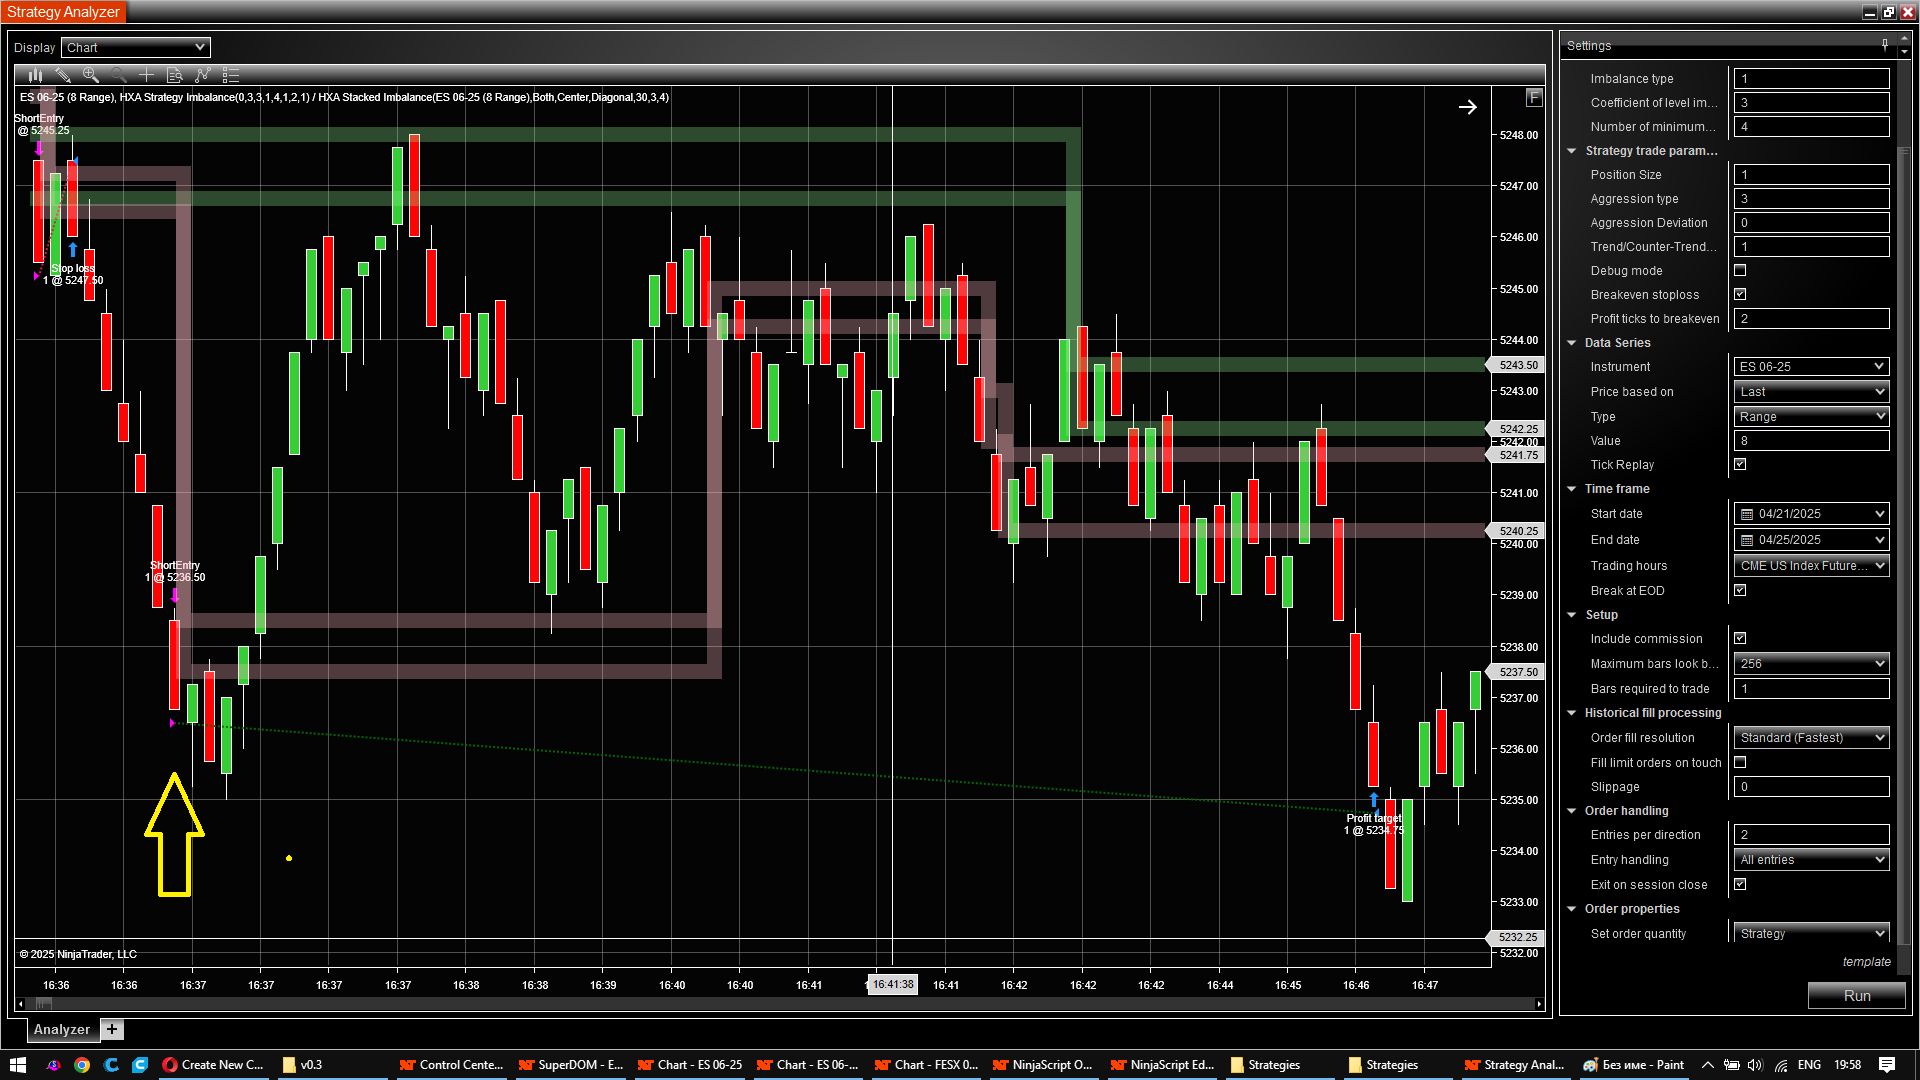Open the properties list icon
Screen dimensions: 1920x1080
pos(231,75)
